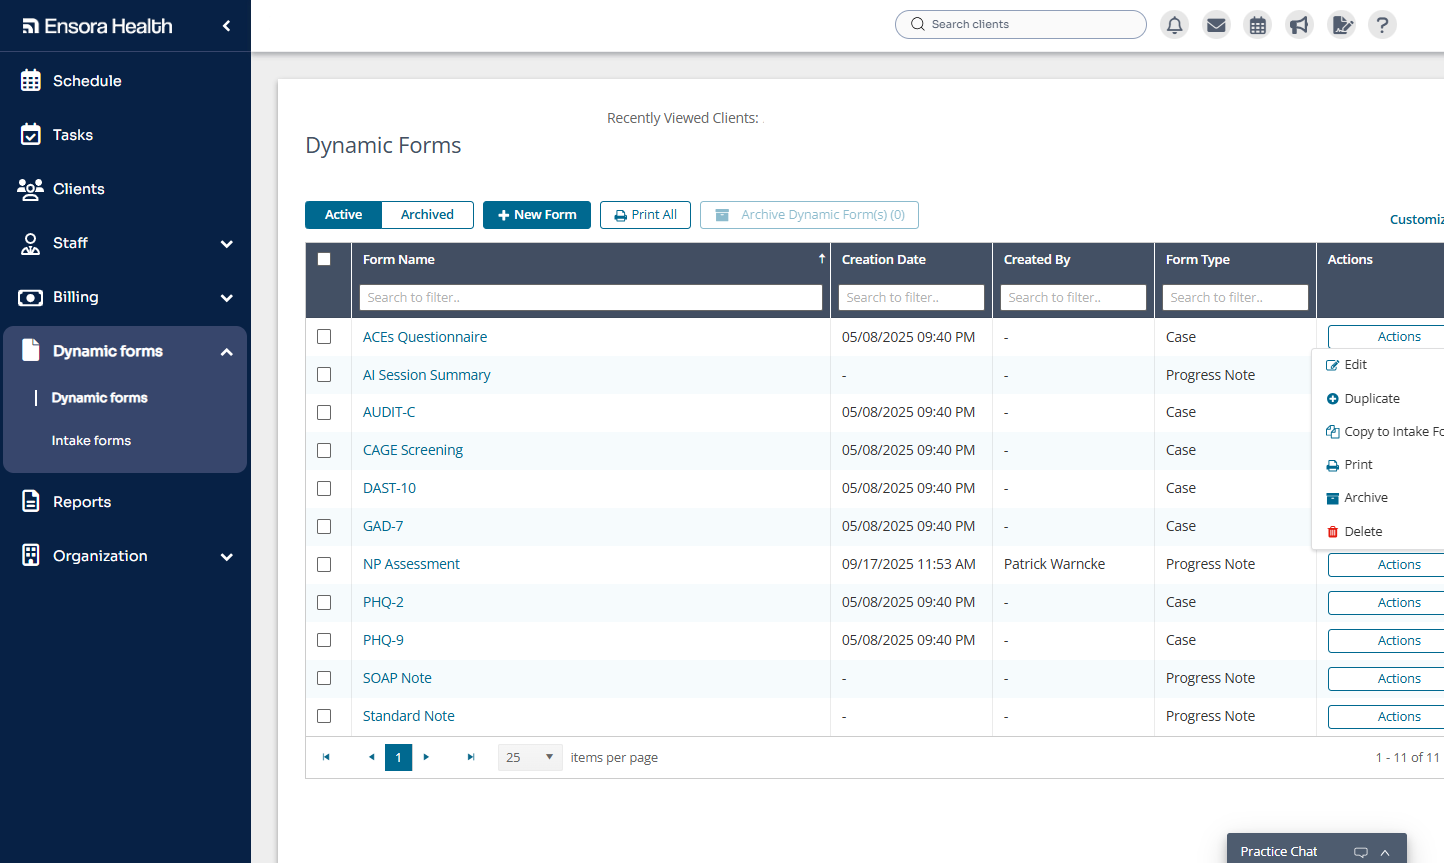This screenshot has width=1444, height=863.
Task: Open the items per page dropdown
Action: pos(530,757)
